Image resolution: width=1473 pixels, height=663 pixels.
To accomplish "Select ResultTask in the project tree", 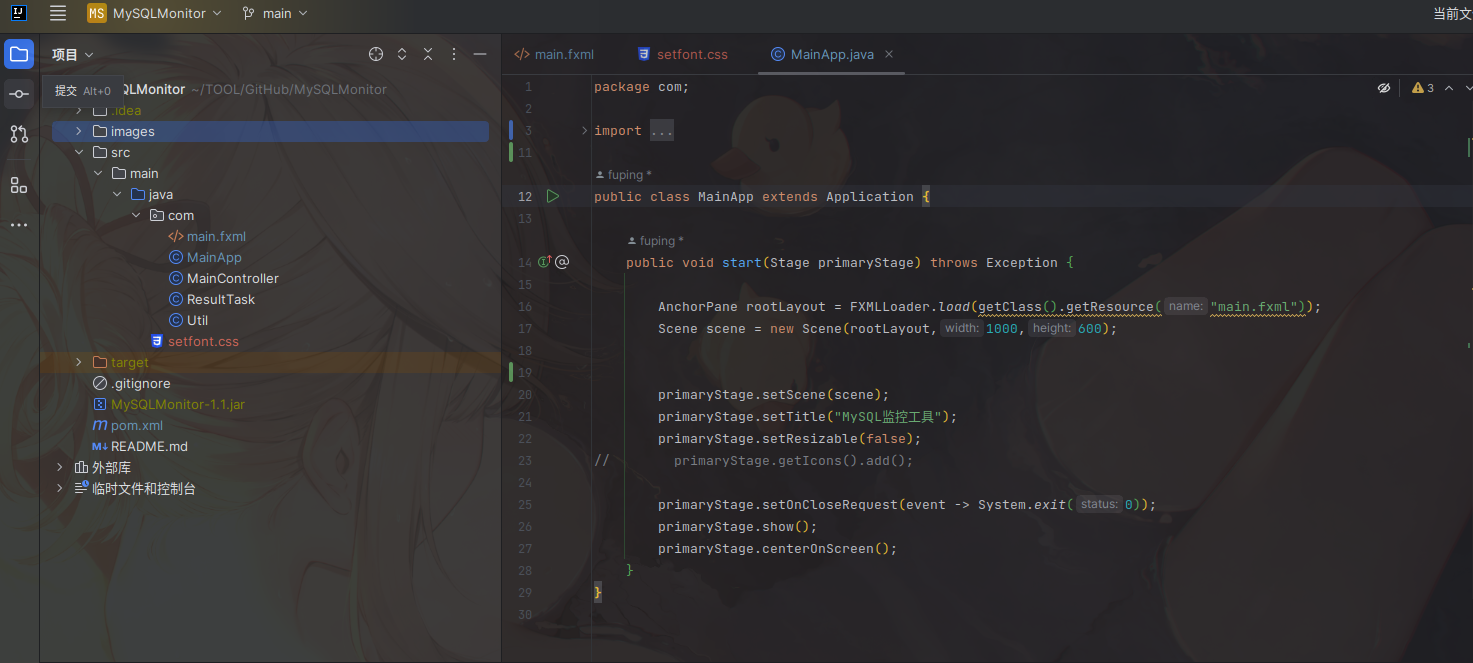I will 220,299.
